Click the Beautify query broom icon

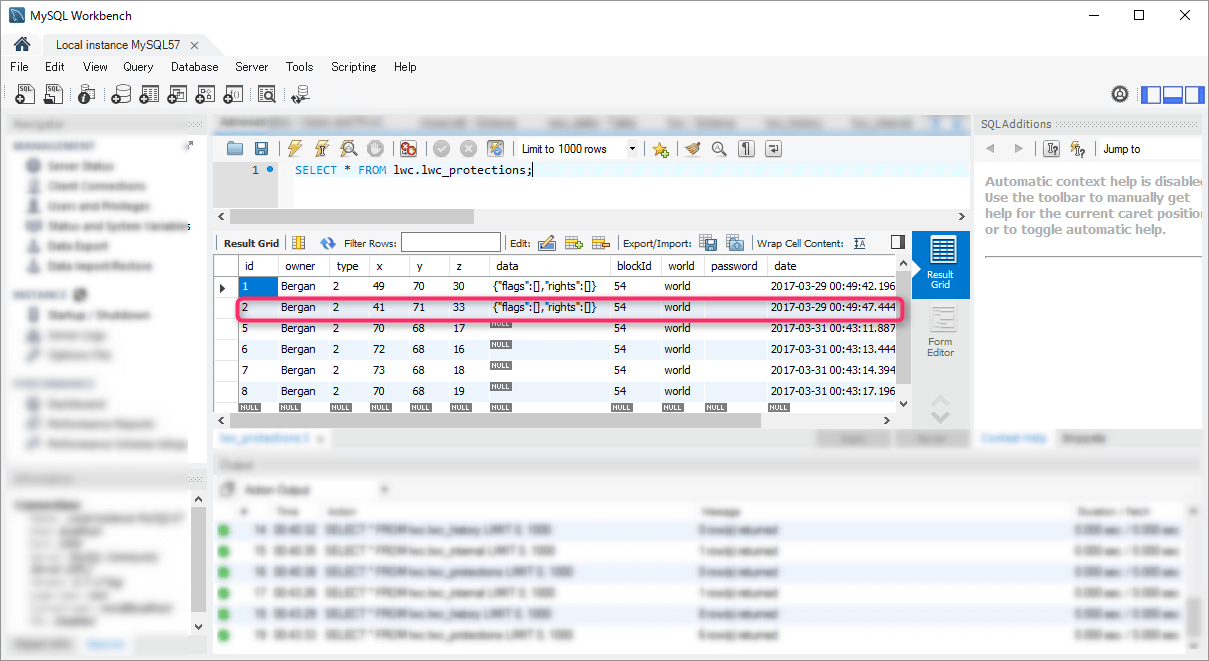click(x=692, y=149)
